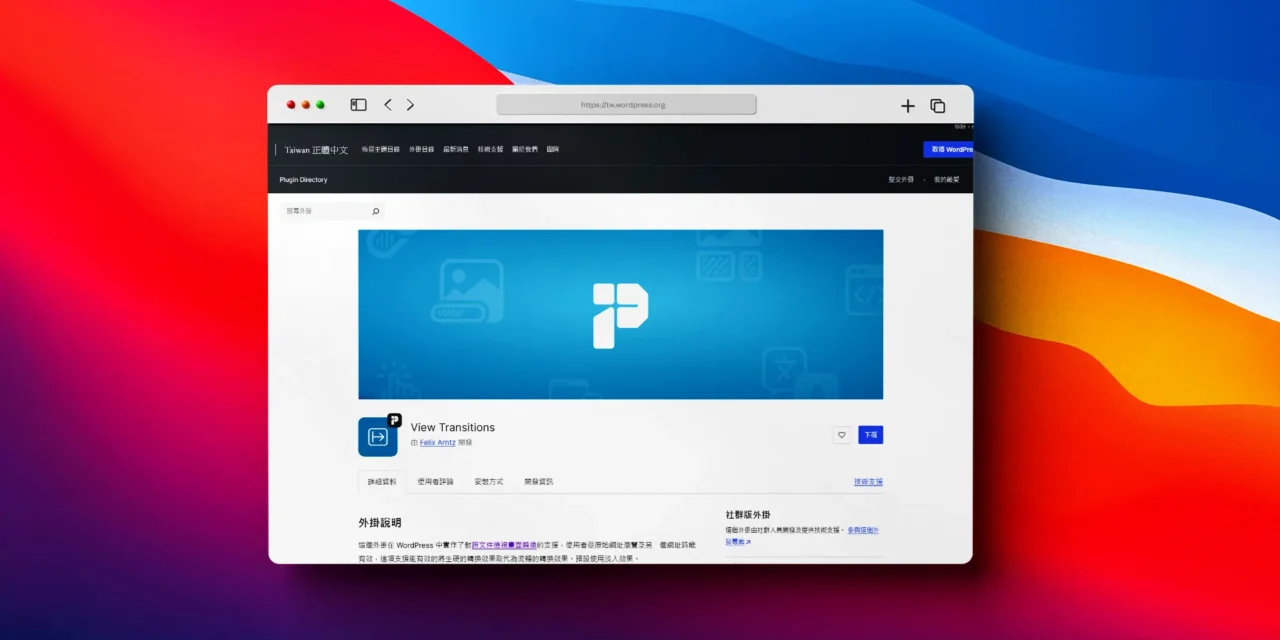Click the View Transitions plugin icon

point(380,435)
